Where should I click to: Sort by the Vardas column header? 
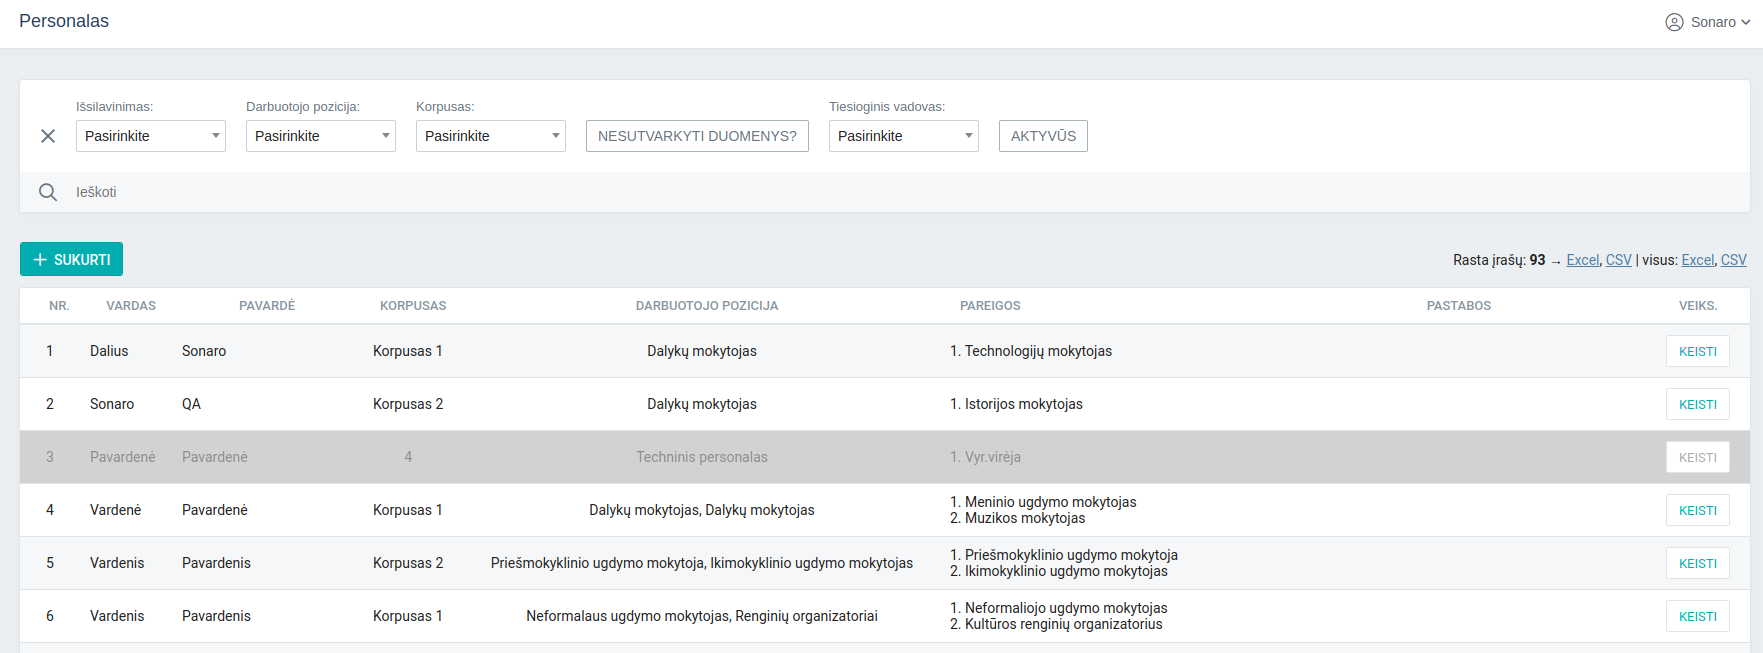click(131, 306)
